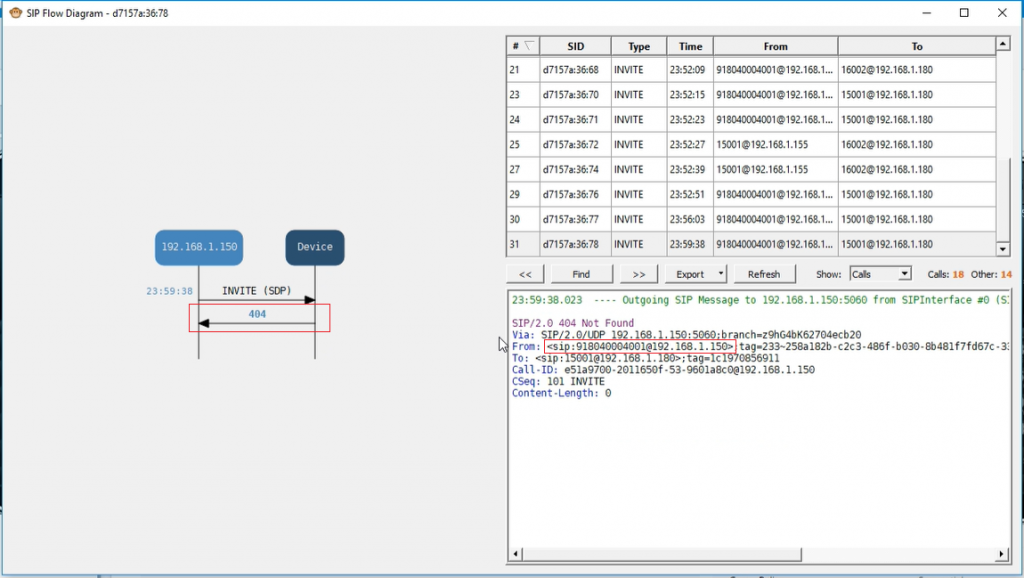Click the From column header
Screen dimensions: 1024x578
776,45
